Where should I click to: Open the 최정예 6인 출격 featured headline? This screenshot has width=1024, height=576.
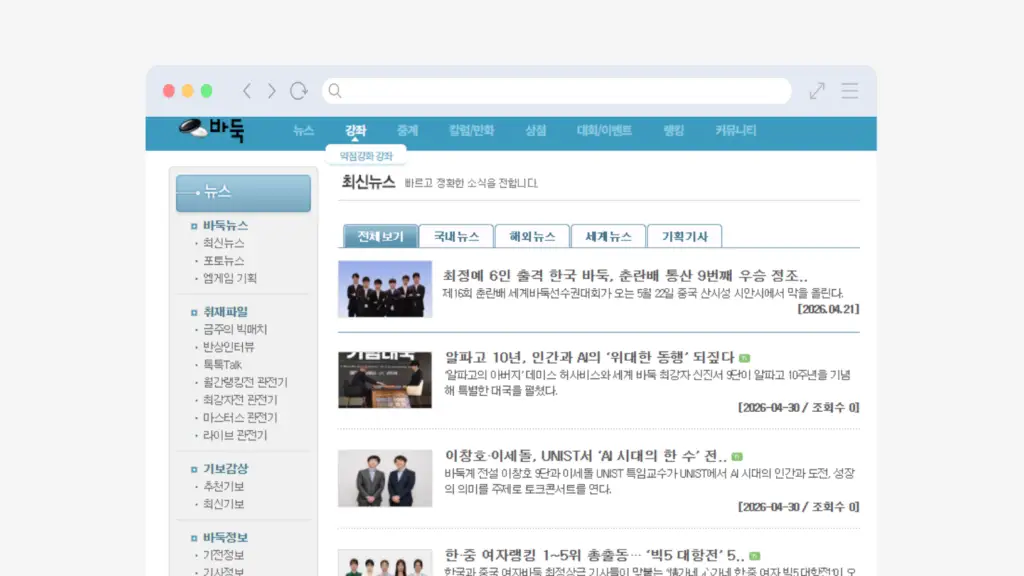pos(625,276)
